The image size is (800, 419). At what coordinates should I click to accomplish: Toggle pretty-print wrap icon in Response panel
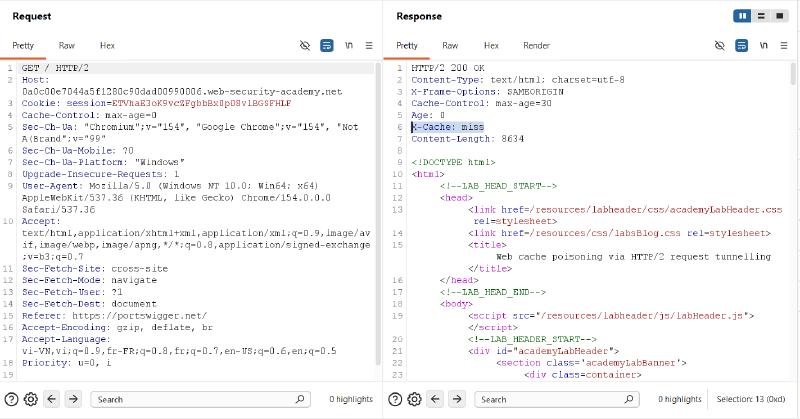(741, 45)
